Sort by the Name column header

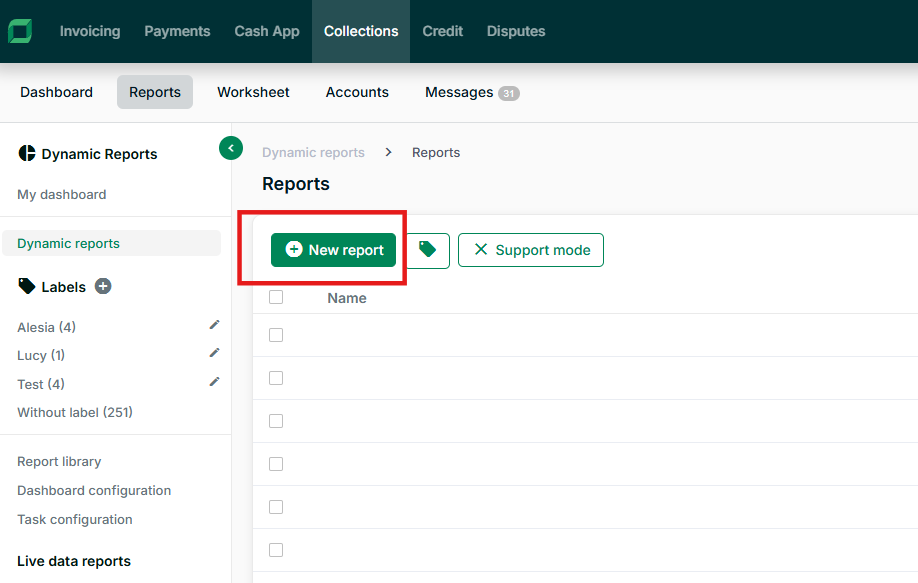pos(347,298)
